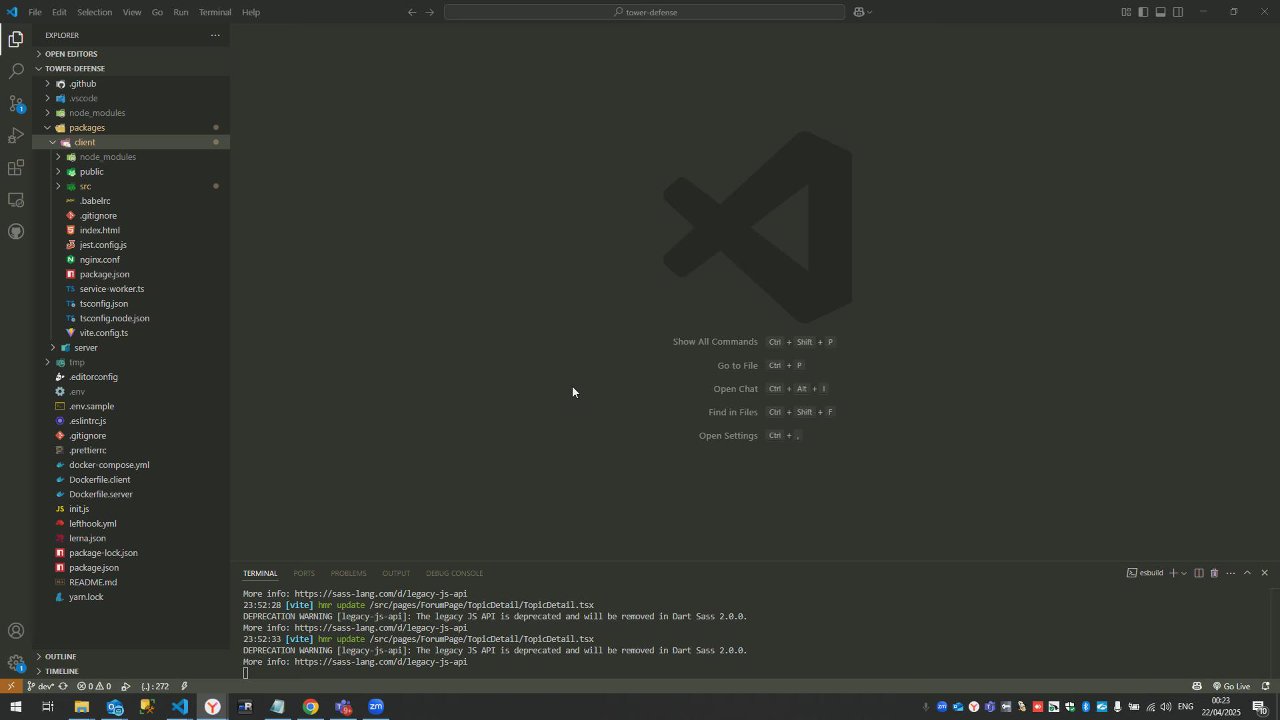This screenshot has height=720, width=1280.
Task: Open Source Control view in the activity bar
Action: point(16,104)
